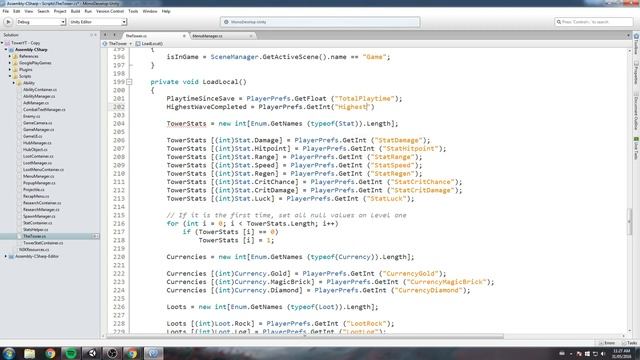Open the Build menu

click(76, 11)
